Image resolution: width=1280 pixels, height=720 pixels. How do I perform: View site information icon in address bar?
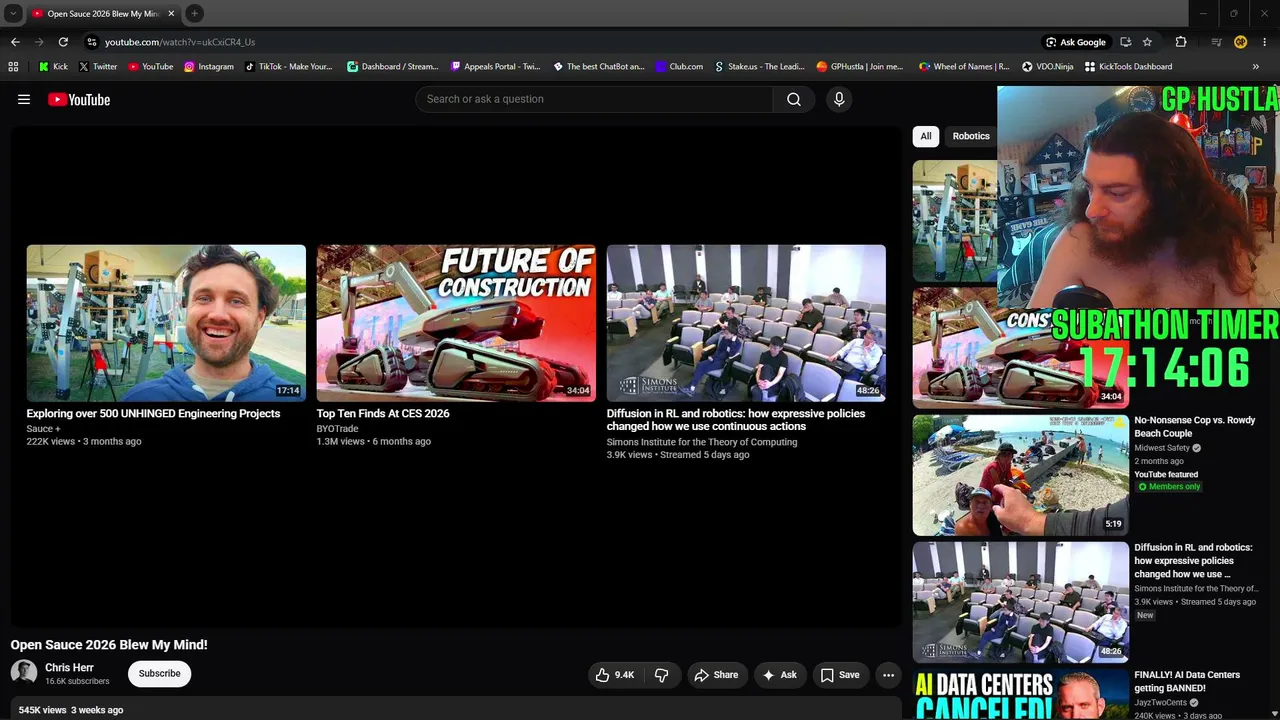(x=91, y=42)
